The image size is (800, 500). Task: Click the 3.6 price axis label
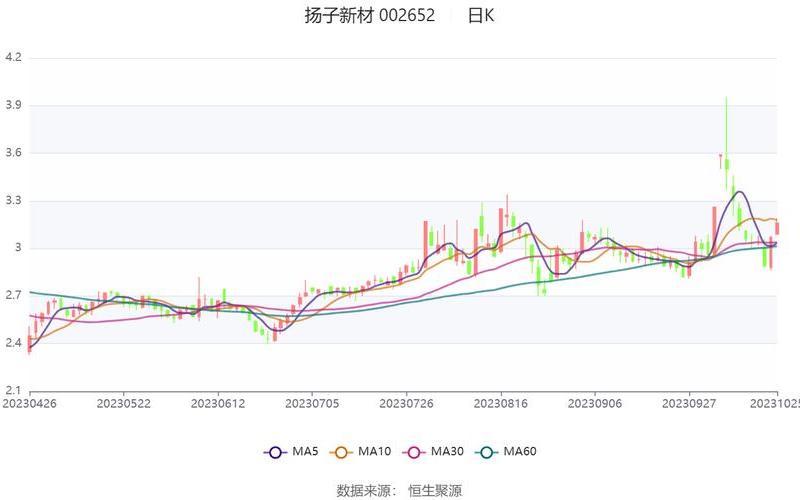point(14,153)
